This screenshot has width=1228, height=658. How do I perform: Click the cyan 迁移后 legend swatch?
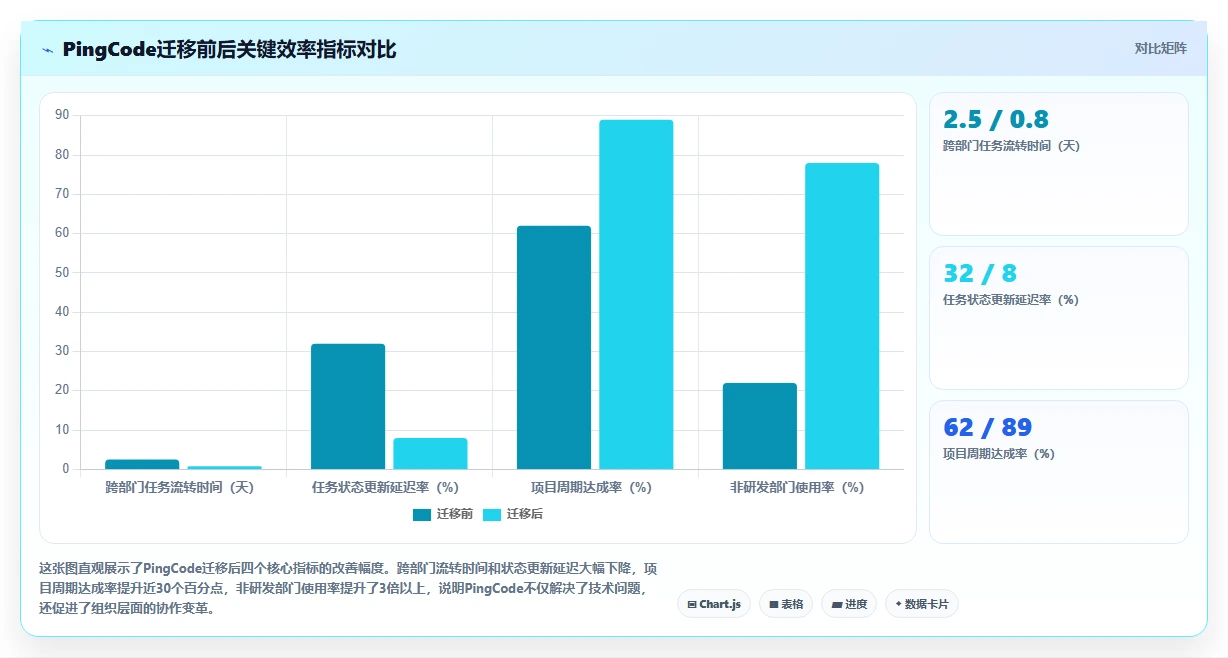(492, 515)
